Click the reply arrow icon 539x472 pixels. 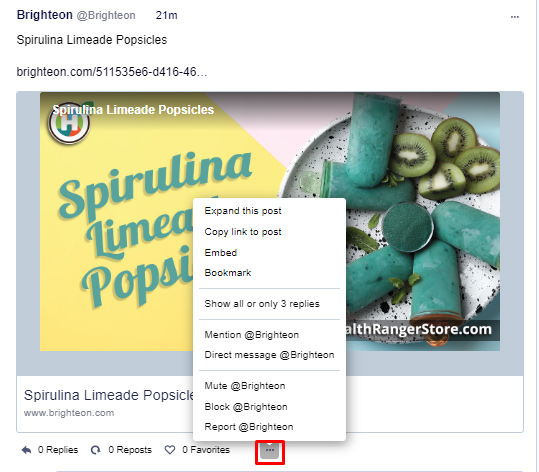(x=26, y=450)
